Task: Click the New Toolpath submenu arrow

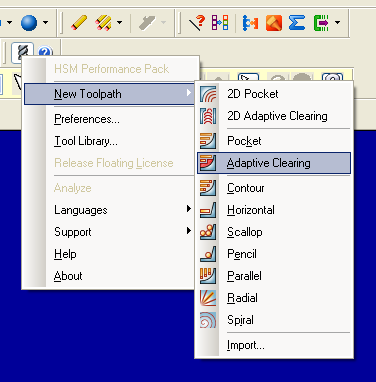Action: click(189, 92)
